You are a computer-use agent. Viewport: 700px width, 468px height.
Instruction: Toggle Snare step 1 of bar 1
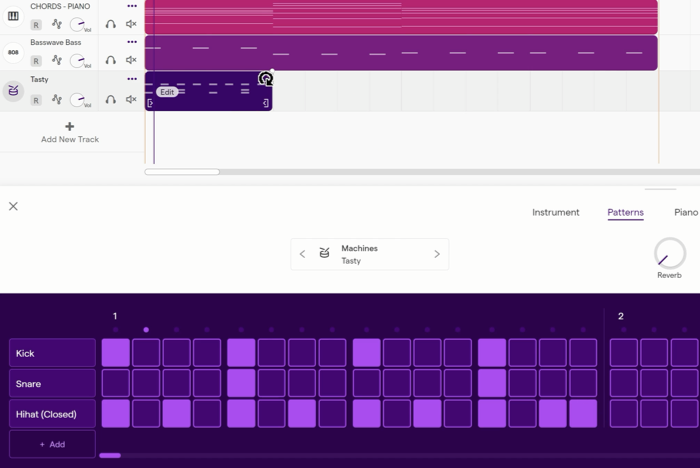[116, 383]
